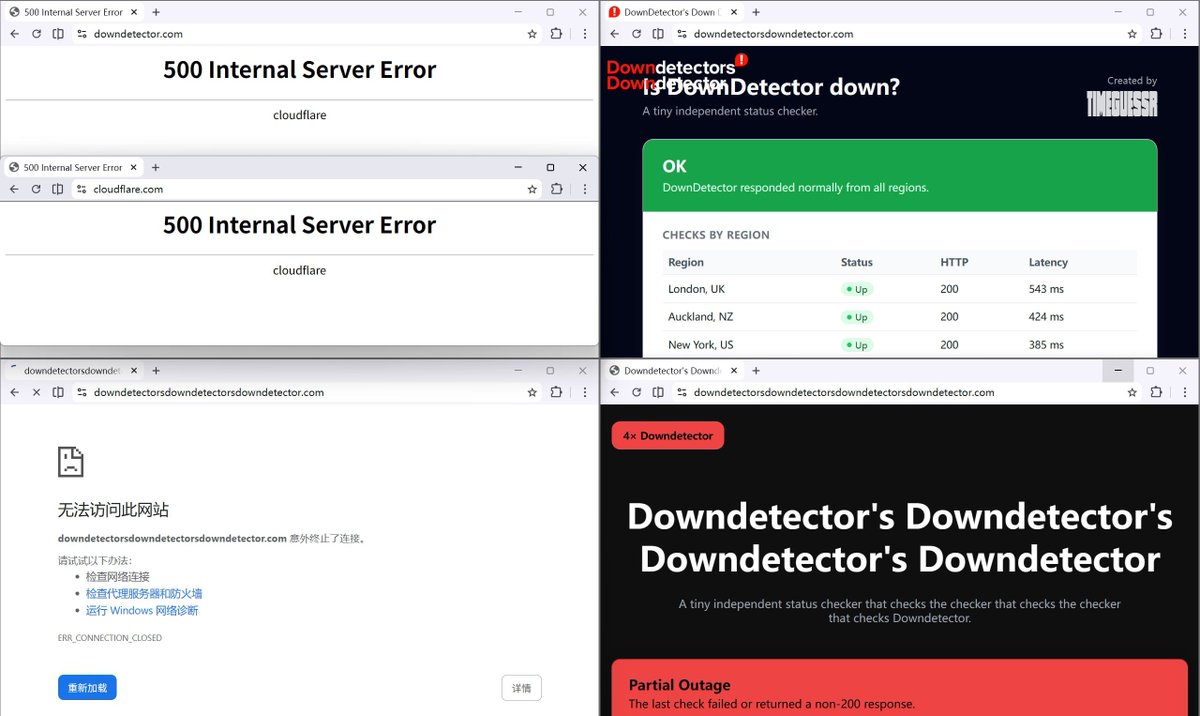The width and height of the screenshot is (1200, 716).
Task: Click the 详情 details button
Action: point(521,688)
